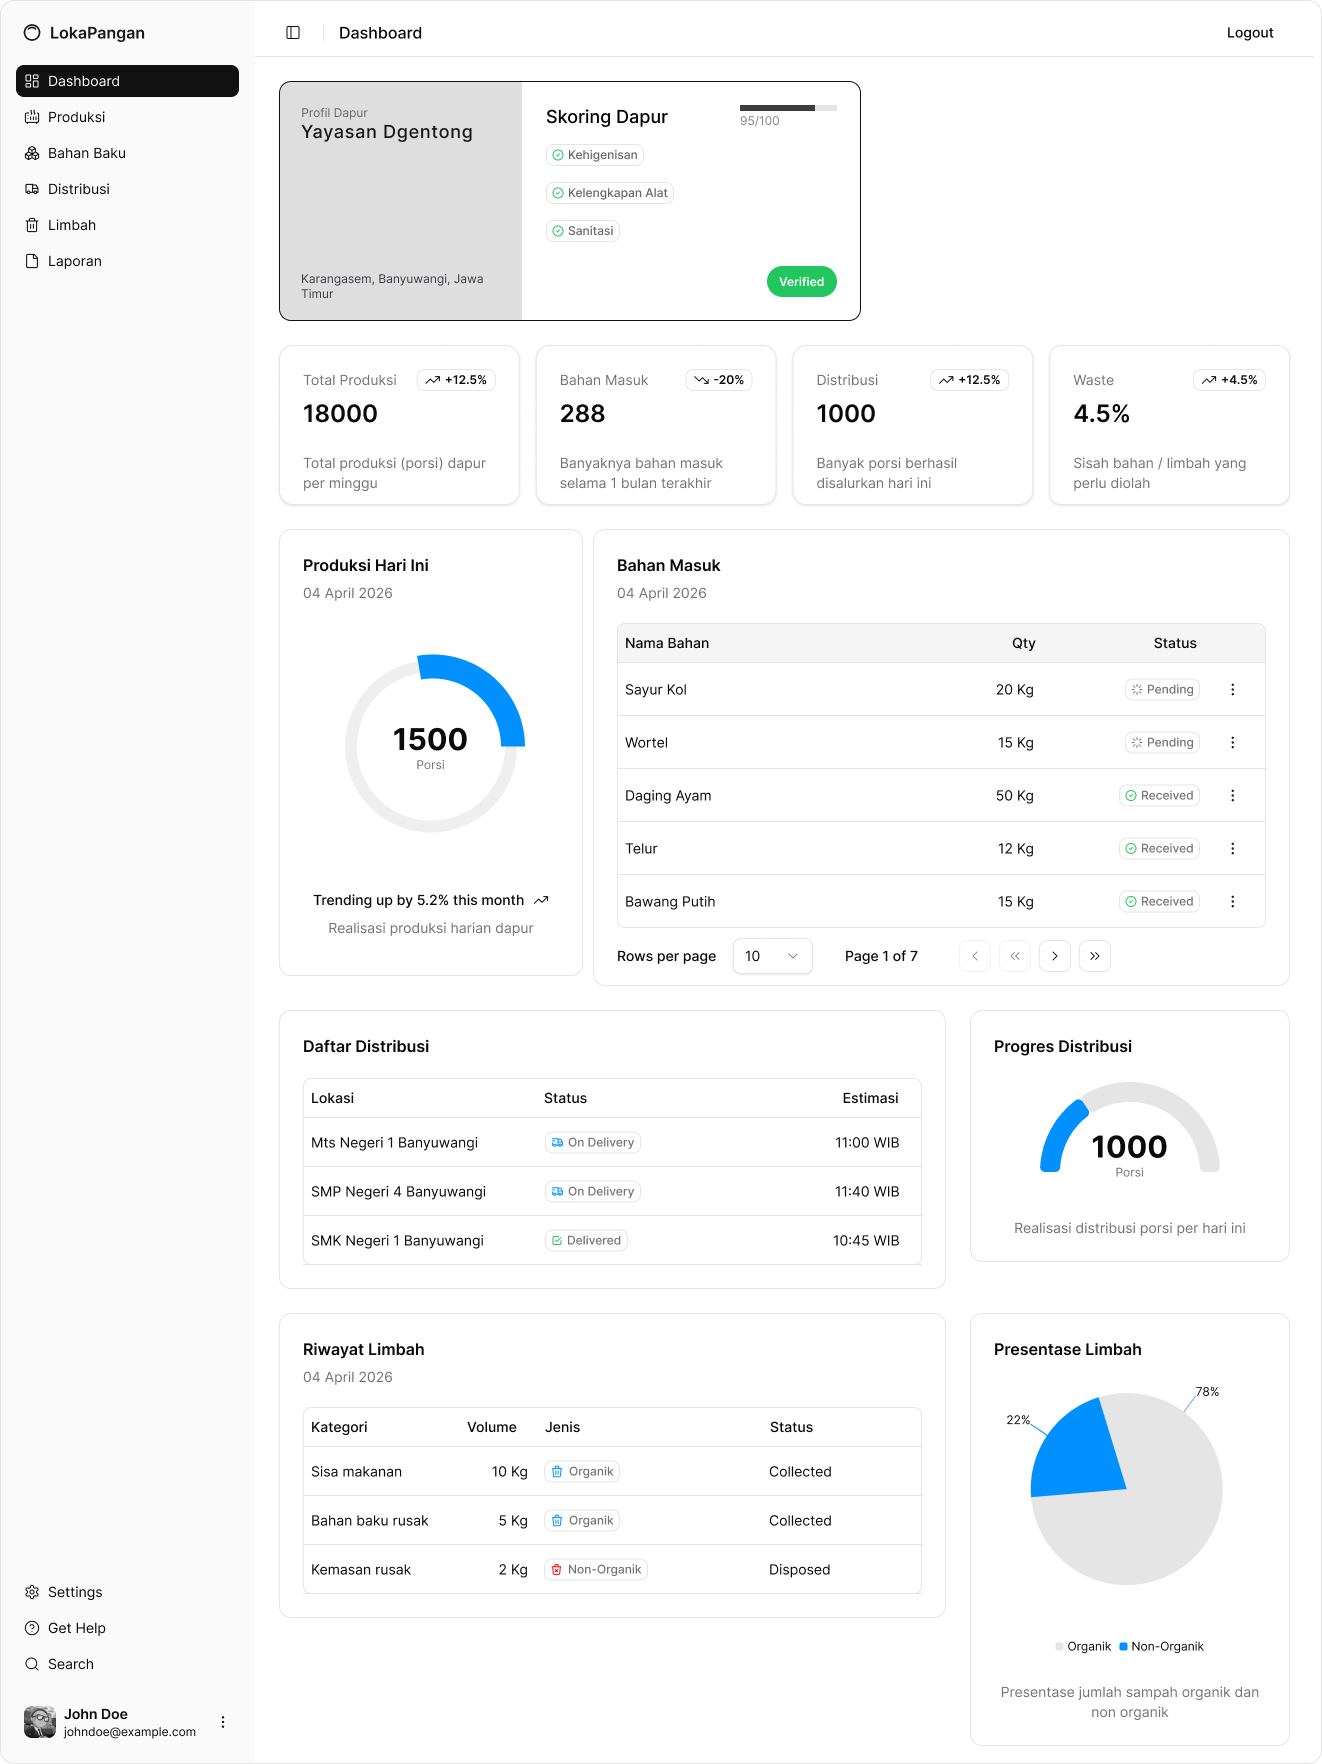Click the 11:40 WIB estimate cell
Screen dimensions: 1322x1764
(x=867, y=1192)
